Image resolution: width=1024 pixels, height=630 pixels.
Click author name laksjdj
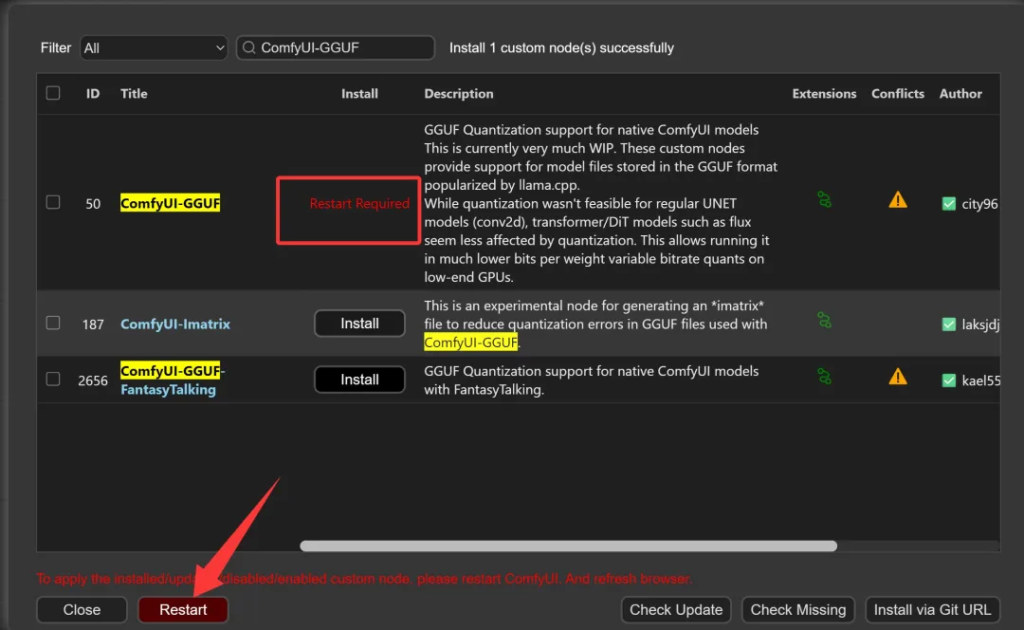[x=980, y=324]
